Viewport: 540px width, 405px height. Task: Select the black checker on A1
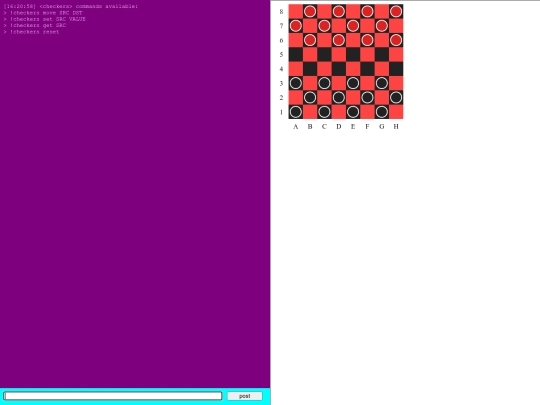(295, 112)
